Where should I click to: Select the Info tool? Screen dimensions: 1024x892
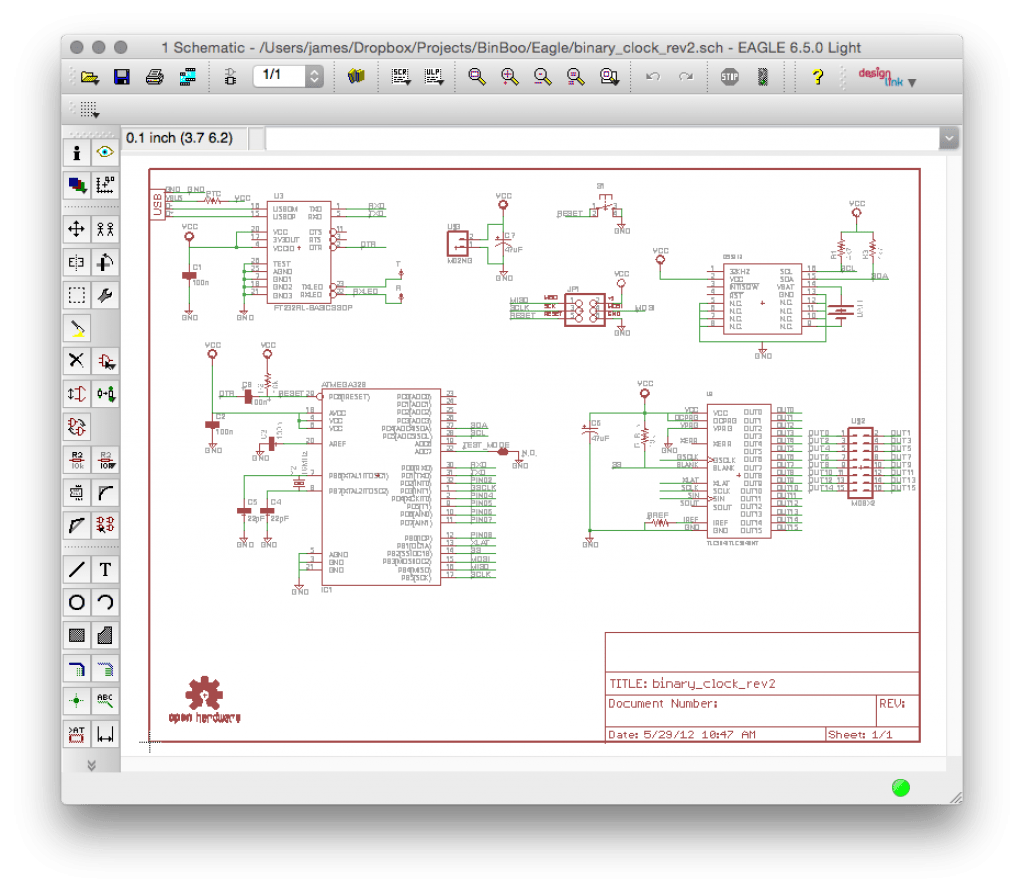[77, 152]
